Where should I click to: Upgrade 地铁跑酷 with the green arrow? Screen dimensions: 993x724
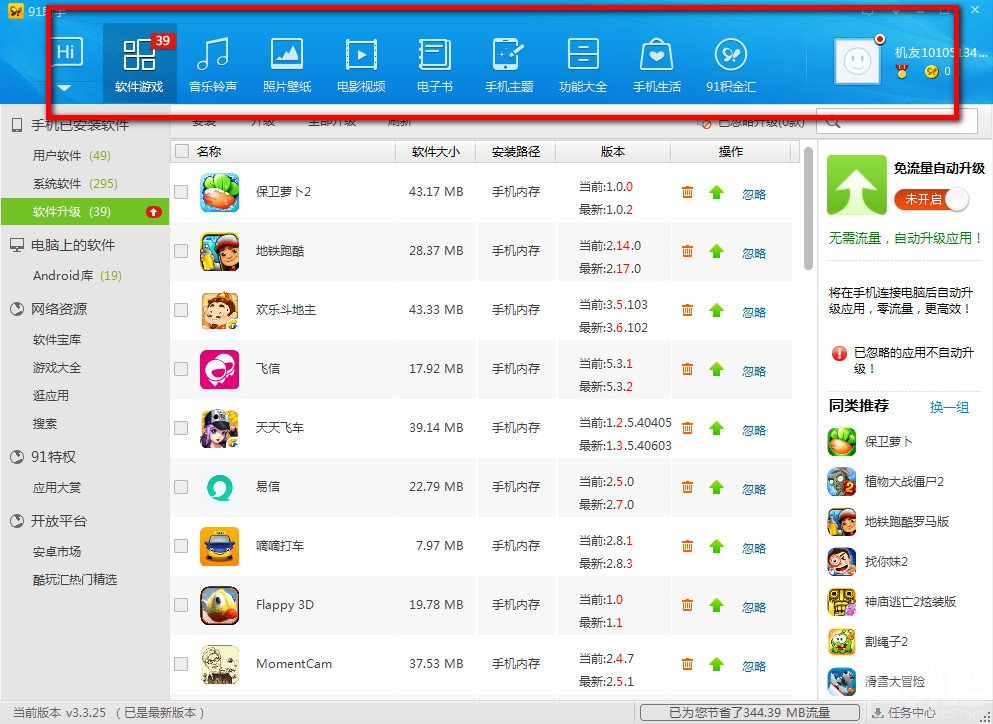716,251
